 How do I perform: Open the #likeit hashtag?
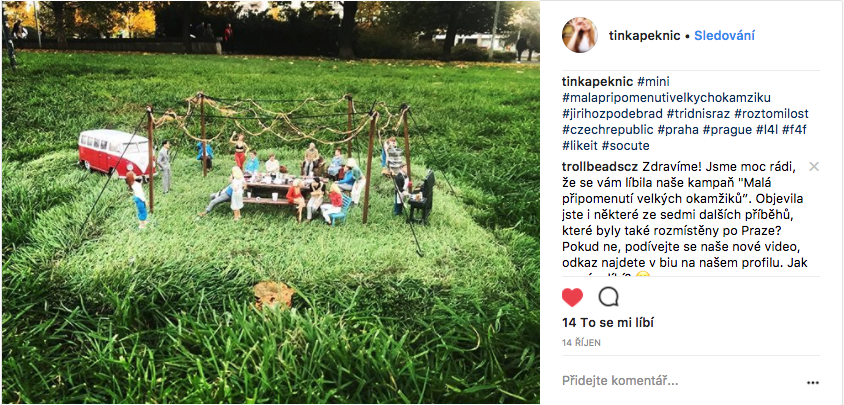(583, 146)
